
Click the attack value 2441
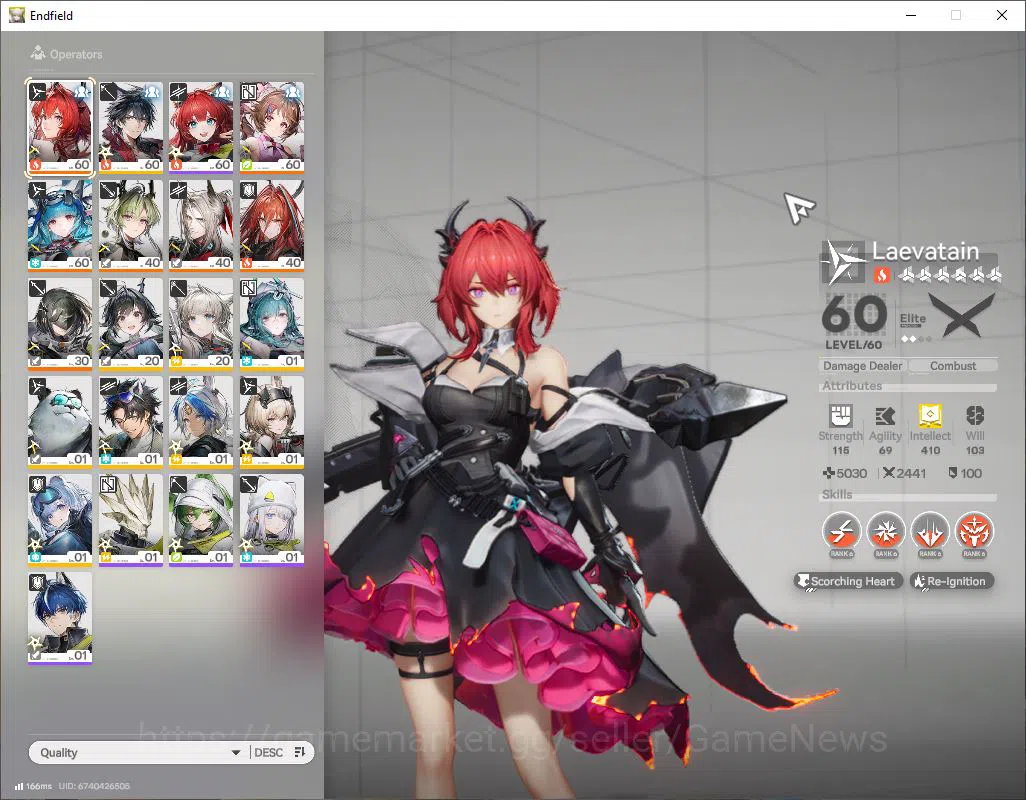click(x=904, y=473)
